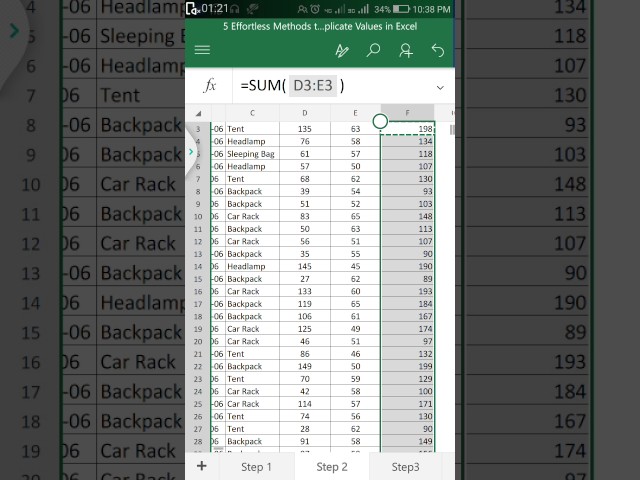This screenshot has width=640, height=480.
Task: Select column C header
Action: (252, 113)
